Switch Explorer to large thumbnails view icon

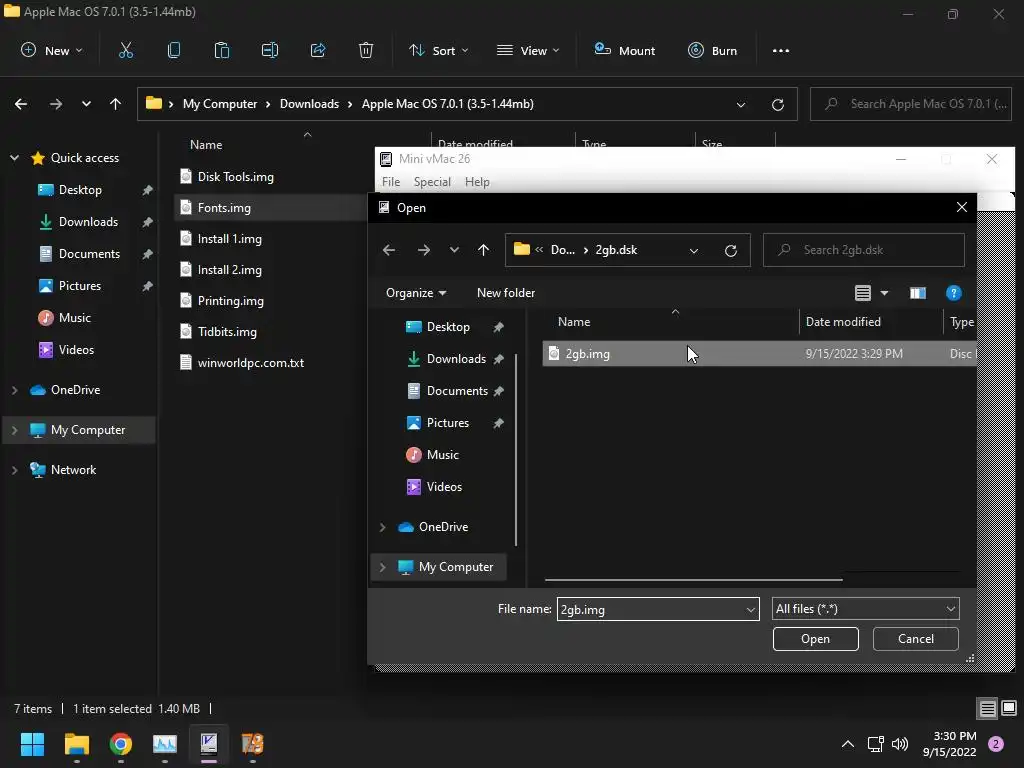pos(1009,709)
